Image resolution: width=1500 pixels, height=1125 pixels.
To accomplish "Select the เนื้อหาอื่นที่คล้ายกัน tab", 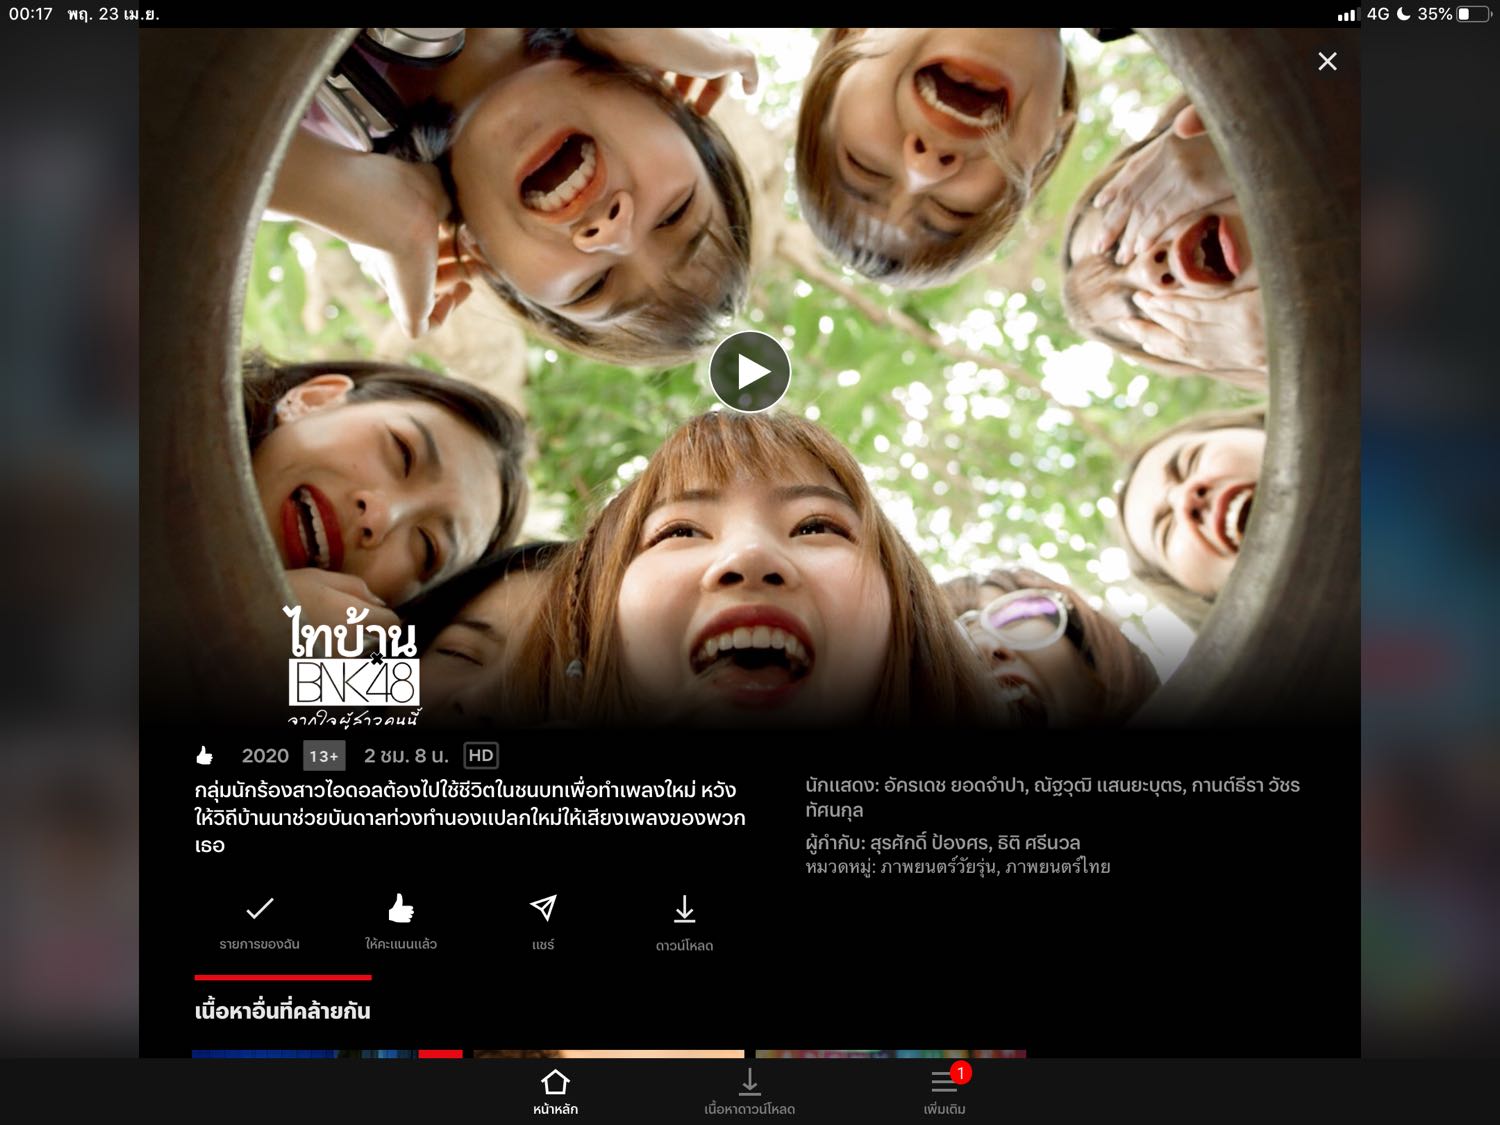I will tap(282, 1010).
